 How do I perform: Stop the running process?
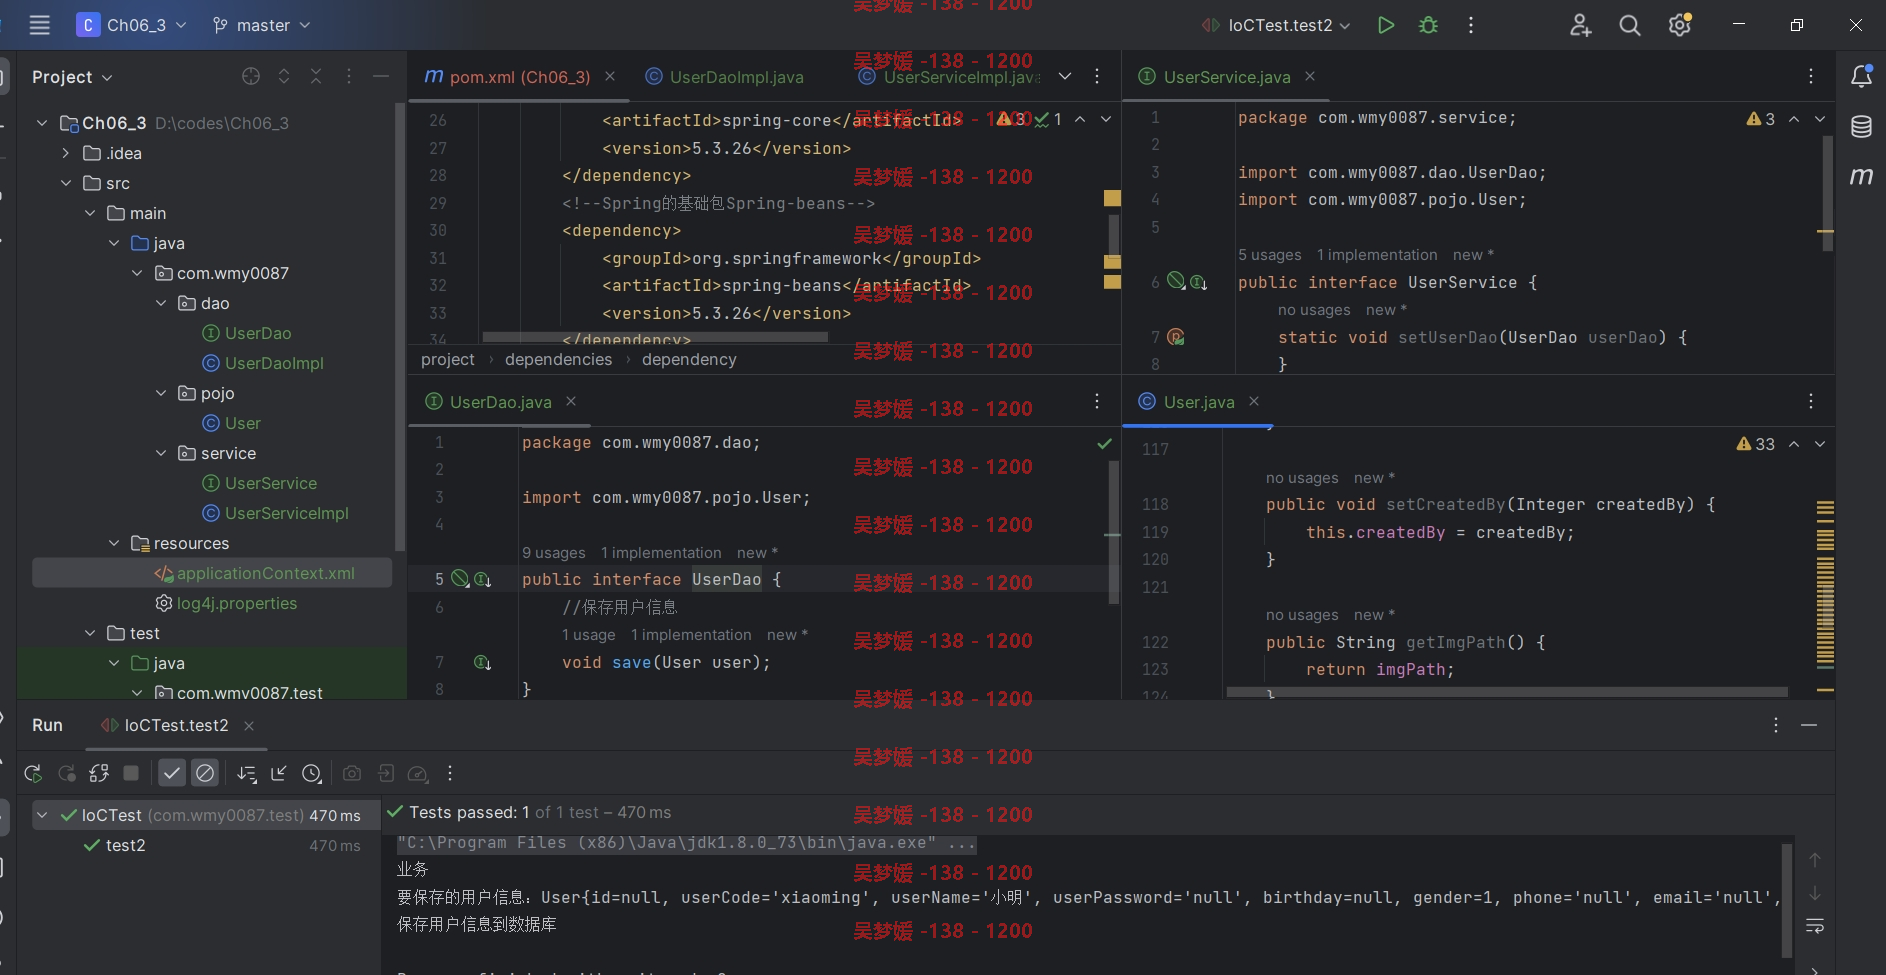[131, 773]
